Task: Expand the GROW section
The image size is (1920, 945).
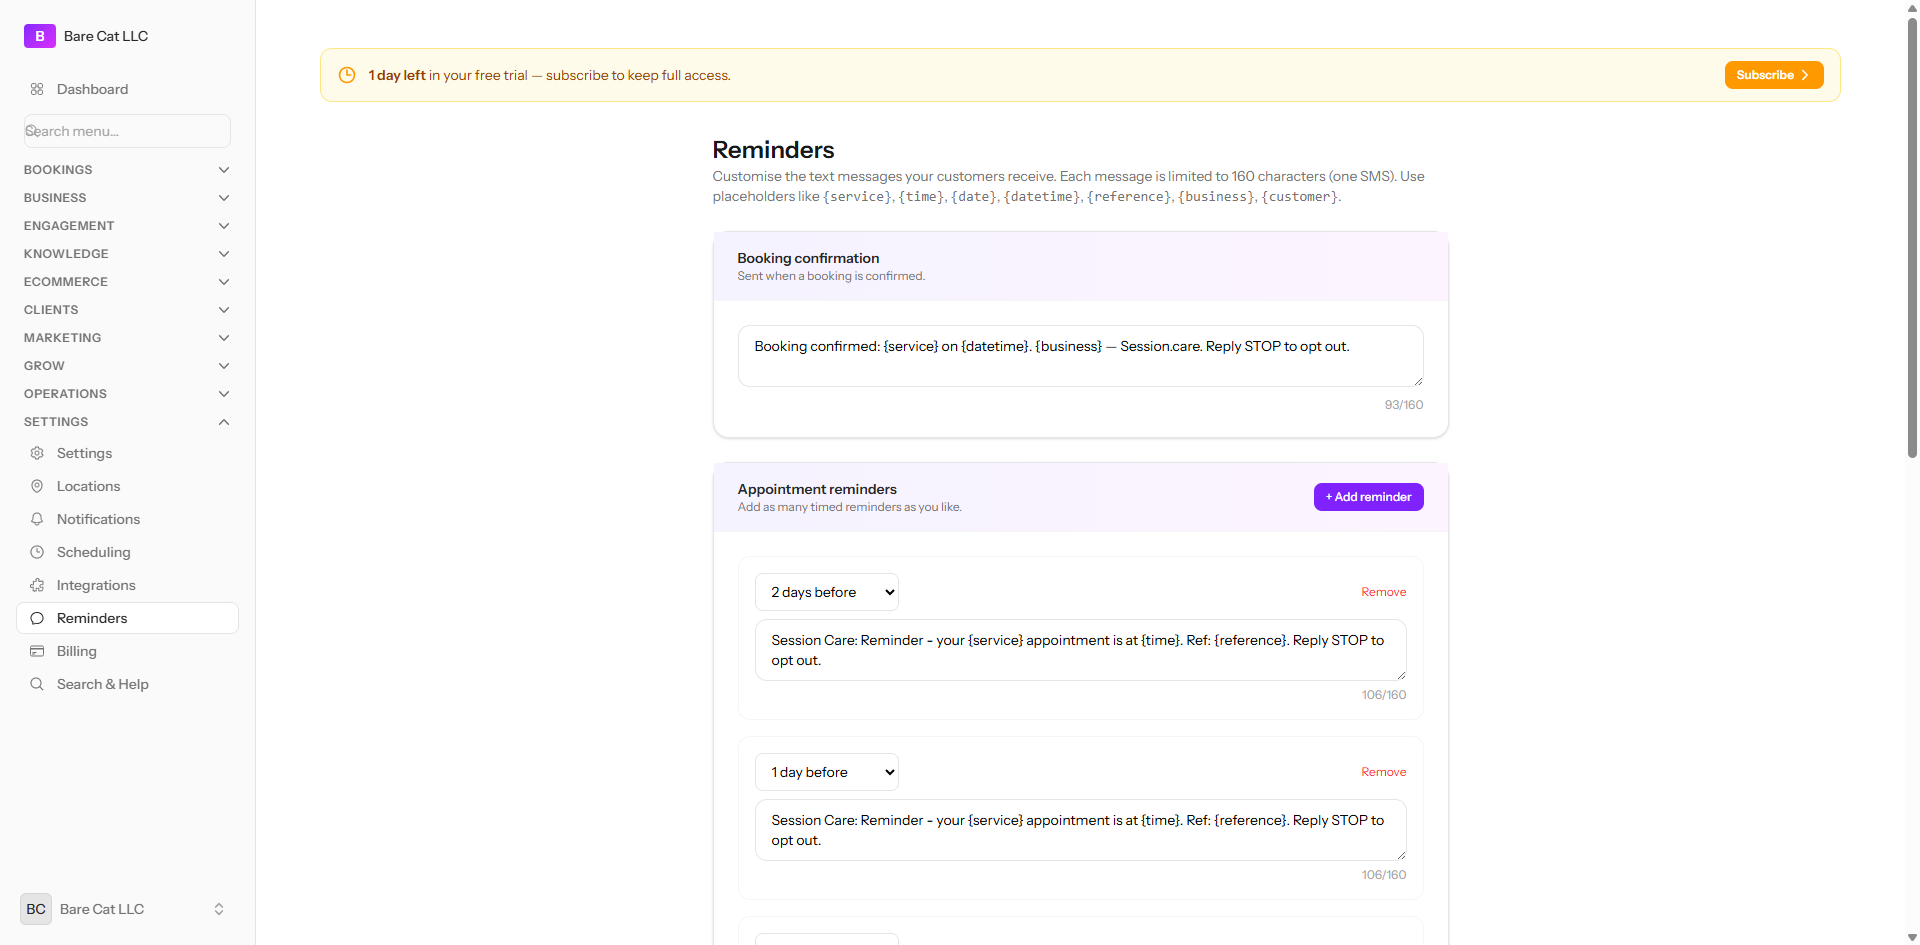Action: pyautogui.click(x=127, y=366)
